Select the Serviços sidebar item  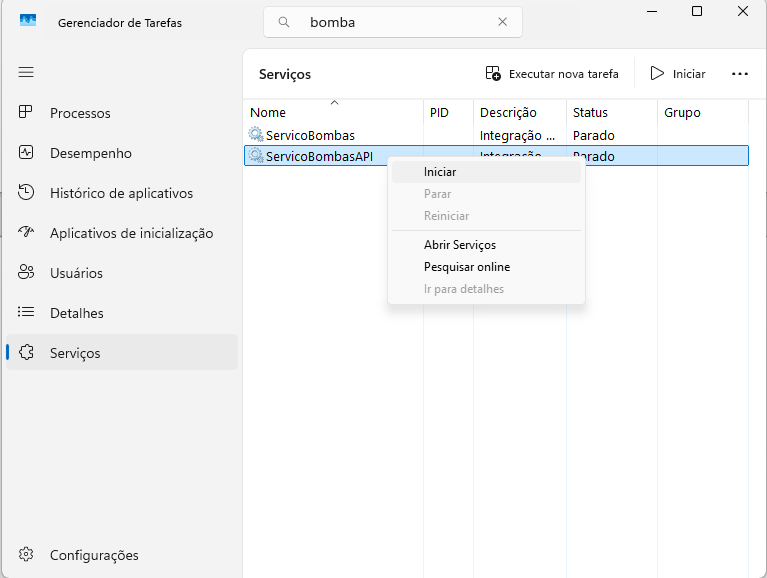pos(121,353)
